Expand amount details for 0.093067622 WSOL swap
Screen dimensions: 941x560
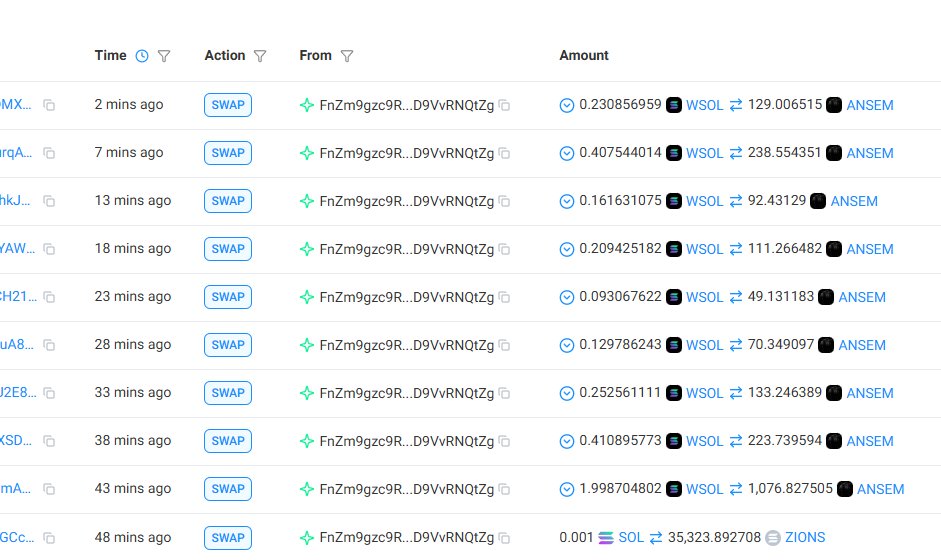coord(567,298)
